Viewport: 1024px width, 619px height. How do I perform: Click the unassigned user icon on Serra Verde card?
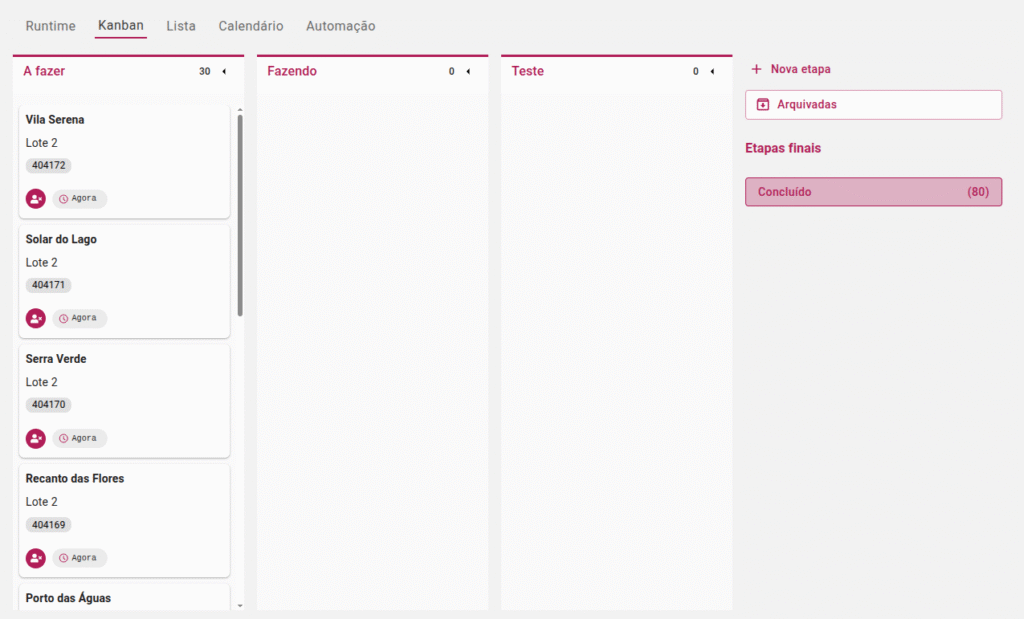(36, 438)
